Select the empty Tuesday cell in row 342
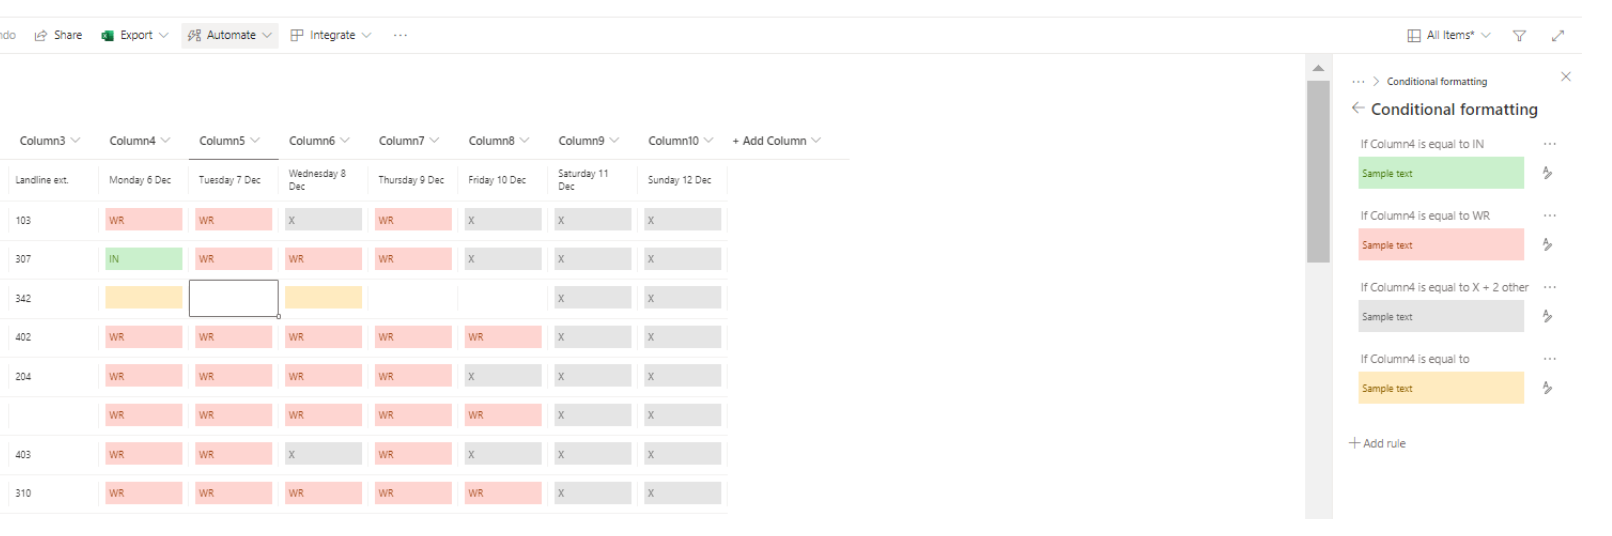 [234, 298]
